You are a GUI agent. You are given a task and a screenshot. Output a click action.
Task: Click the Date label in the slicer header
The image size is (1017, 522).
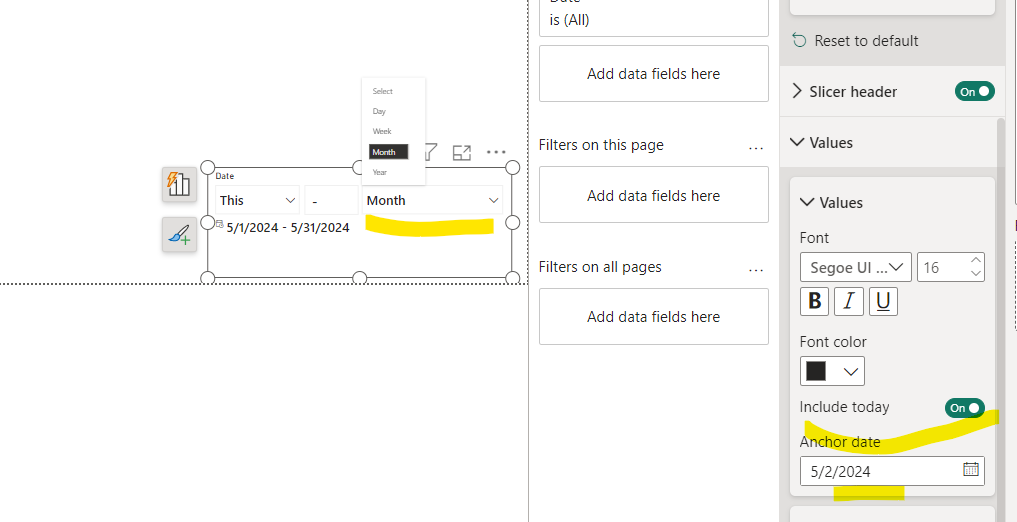coord(225,176)
